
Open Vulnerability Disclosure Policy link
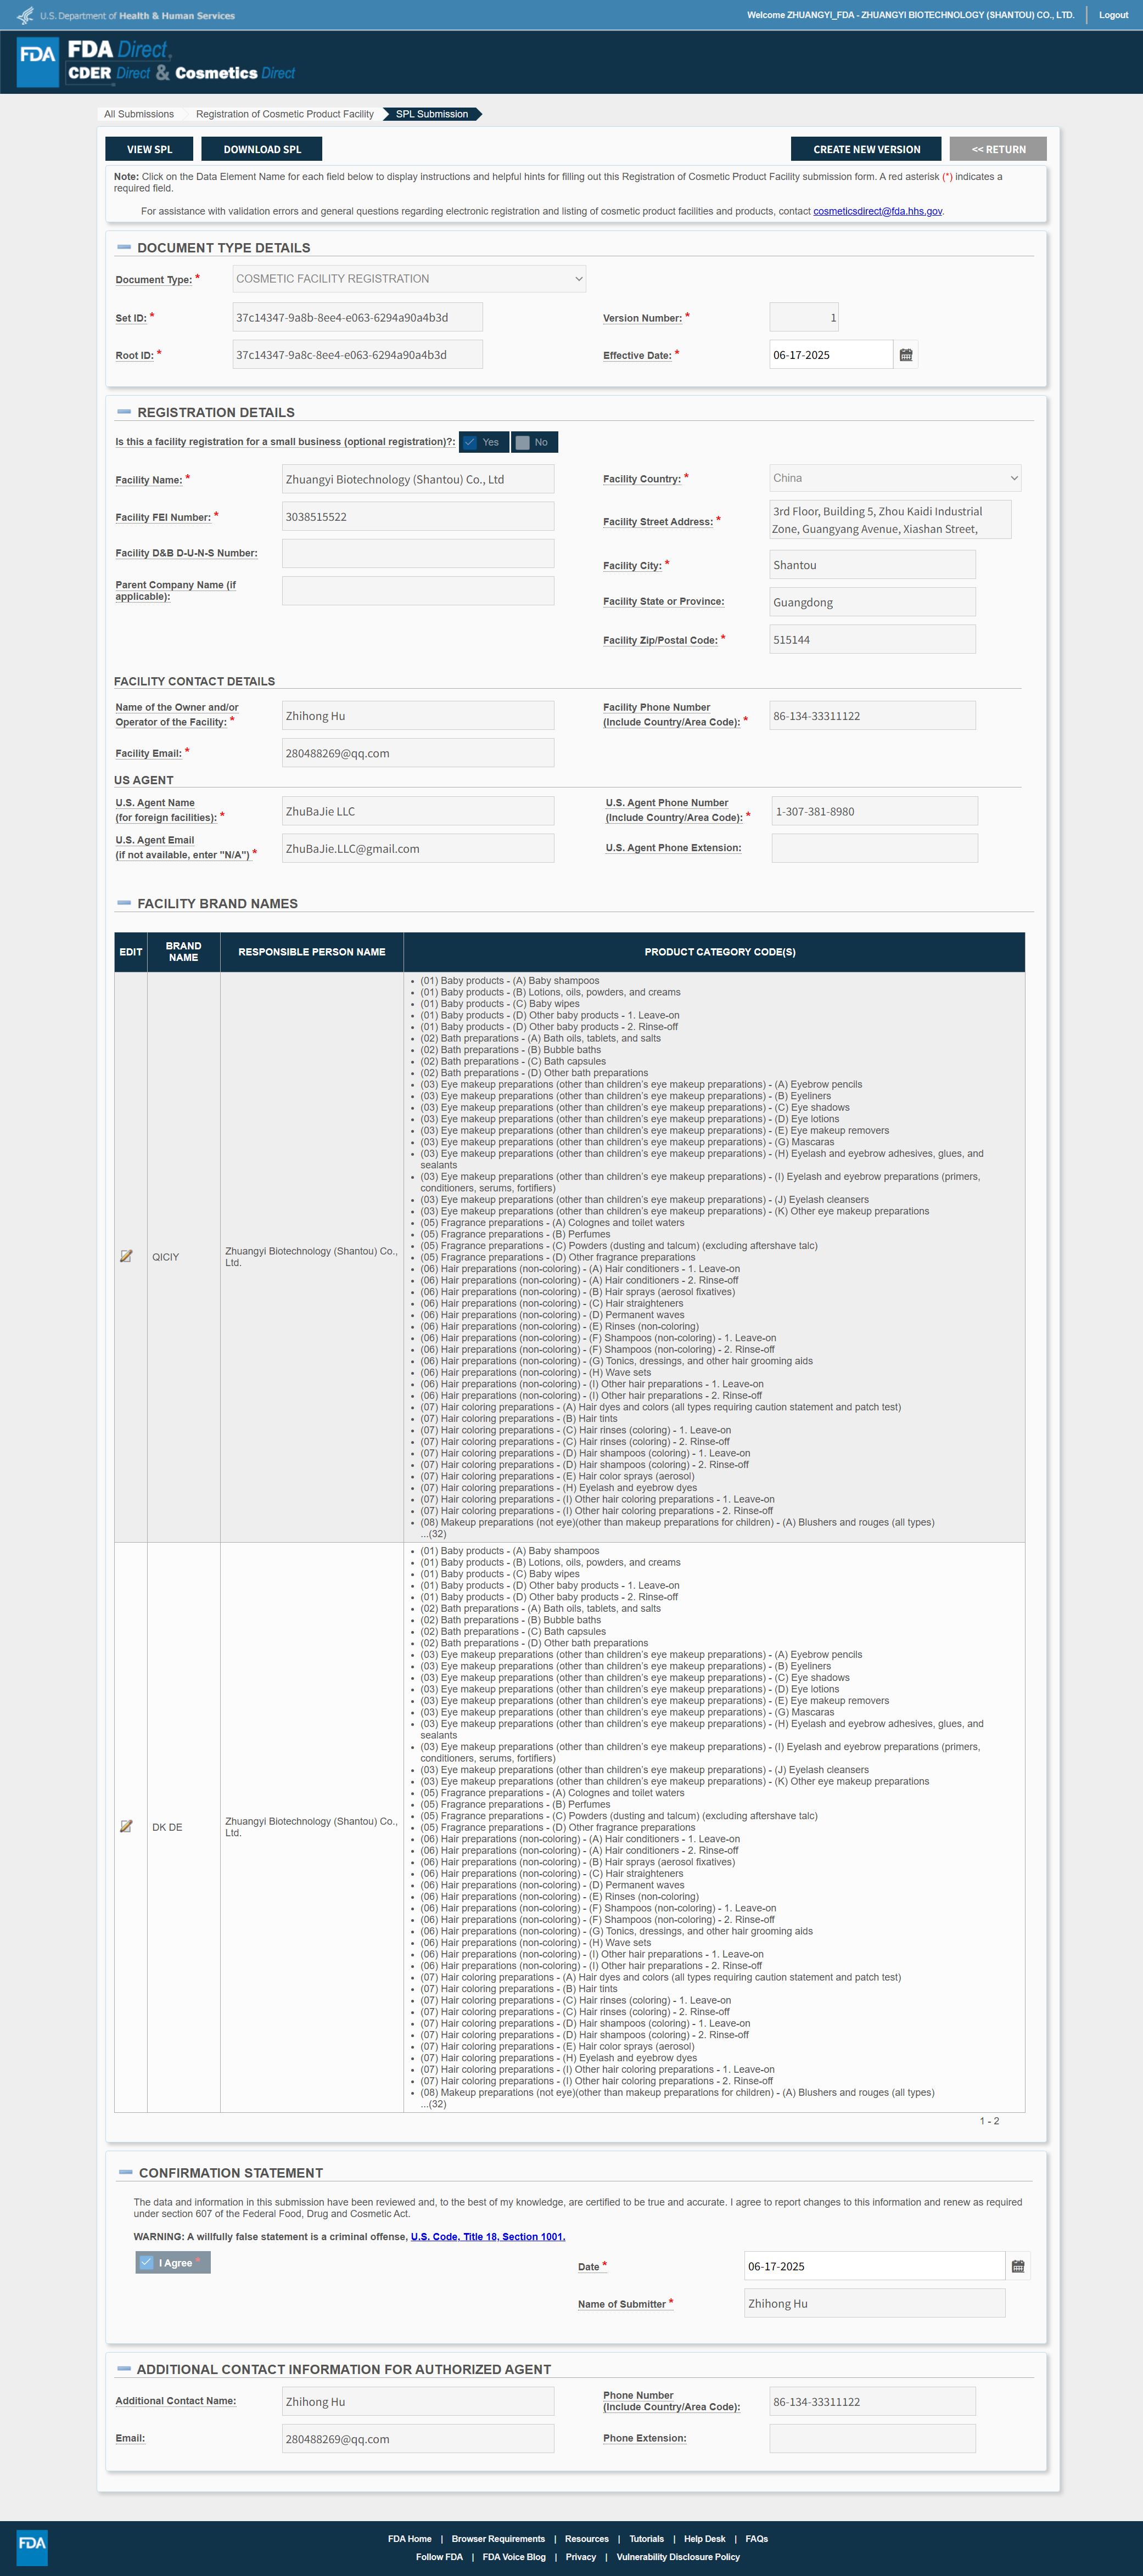tap(678, 2557)
